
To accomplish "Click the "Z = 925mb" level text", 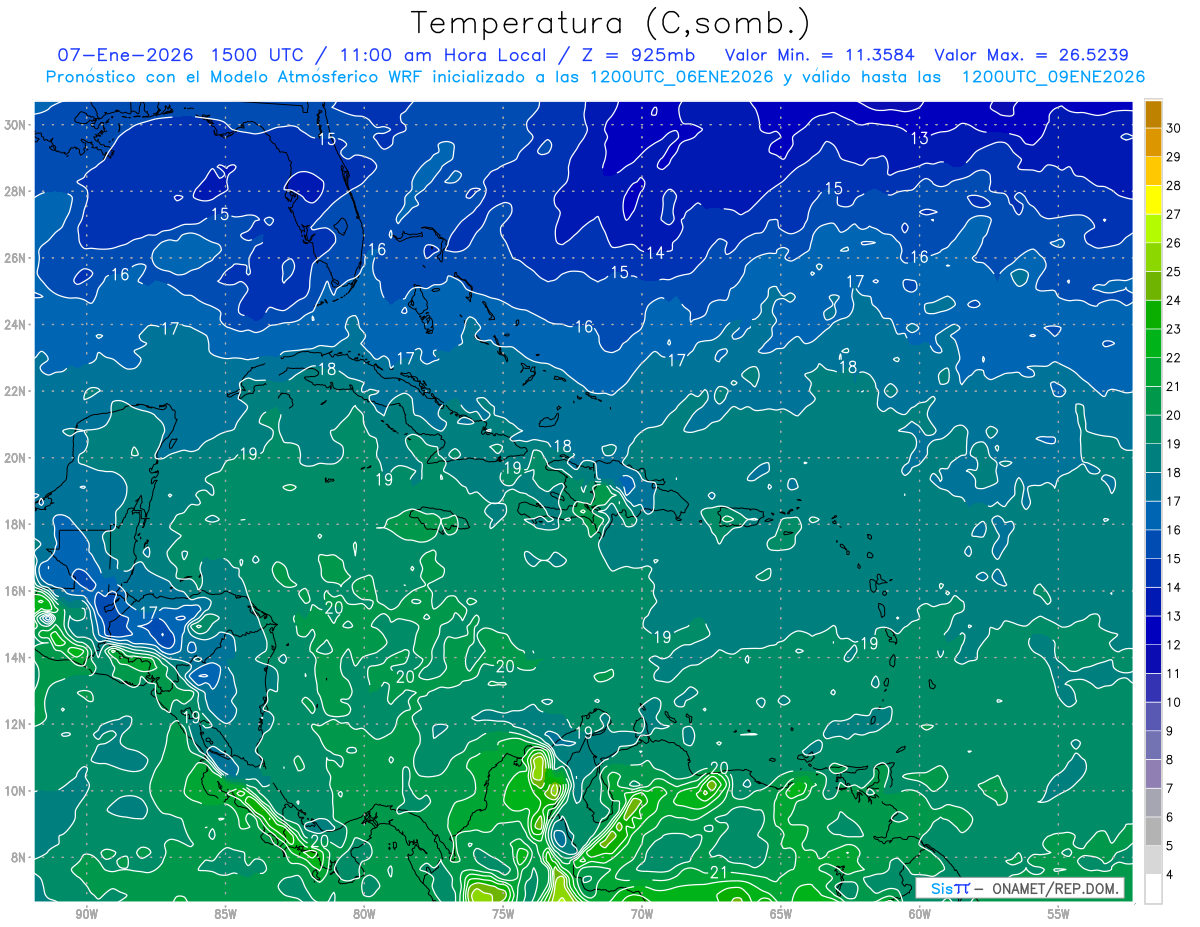I will pyautogui.click(x=637, y=55).
